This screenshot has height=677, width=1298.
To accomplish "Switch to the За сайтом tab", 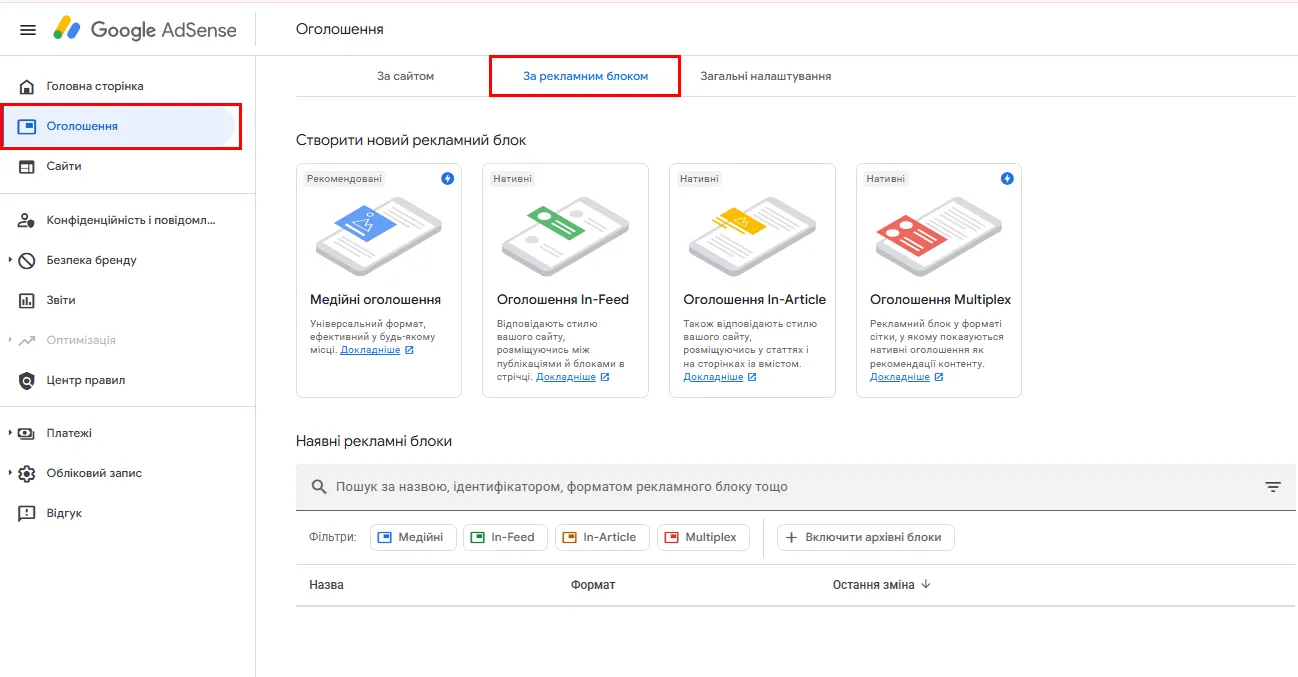I will click(x=405, y=76).
